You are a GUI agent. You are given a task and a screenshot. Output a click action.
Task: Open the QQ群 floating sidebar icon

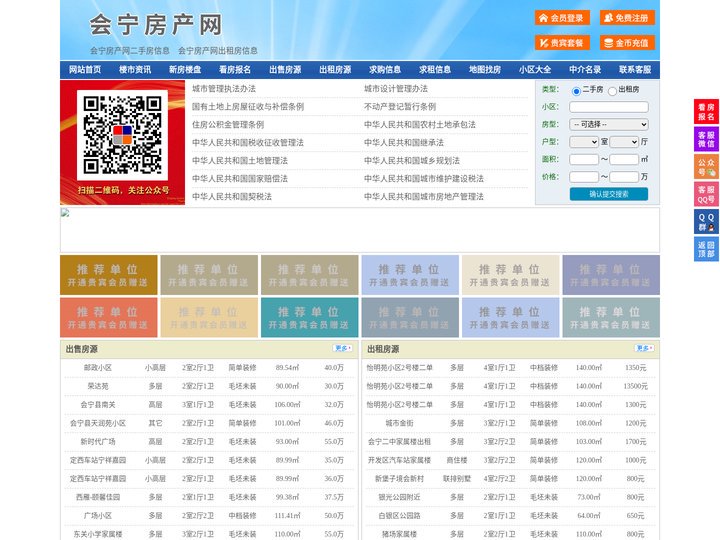(706, 222)
